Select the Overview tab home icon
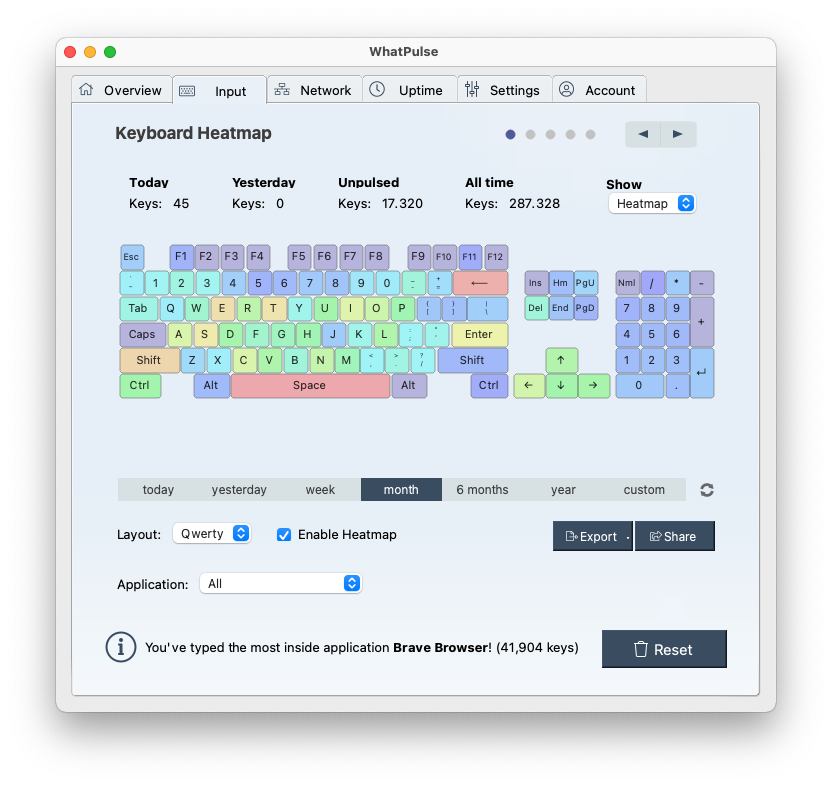This screenshot has width=832, height=786. (87, 89)
